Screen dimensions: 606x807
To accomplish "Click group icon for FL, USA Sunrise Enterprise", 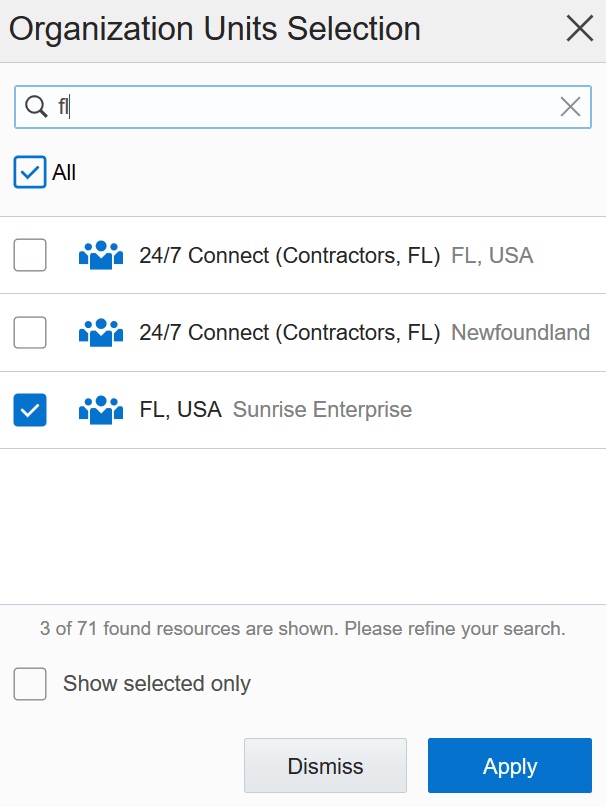I will point(100,410).
